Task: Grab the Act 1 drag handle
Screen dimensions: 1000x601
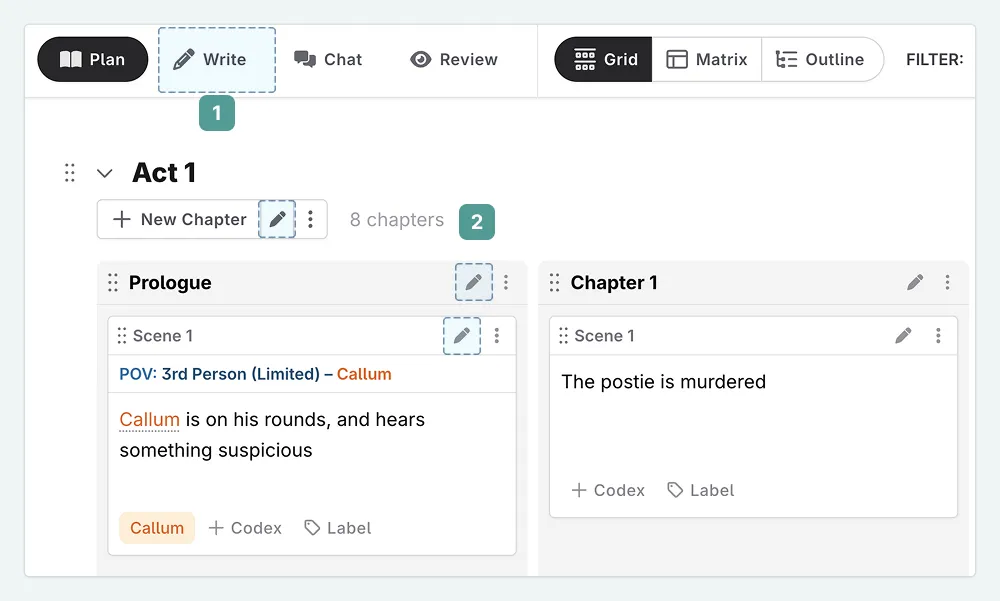Action: (x=70, y=173)
